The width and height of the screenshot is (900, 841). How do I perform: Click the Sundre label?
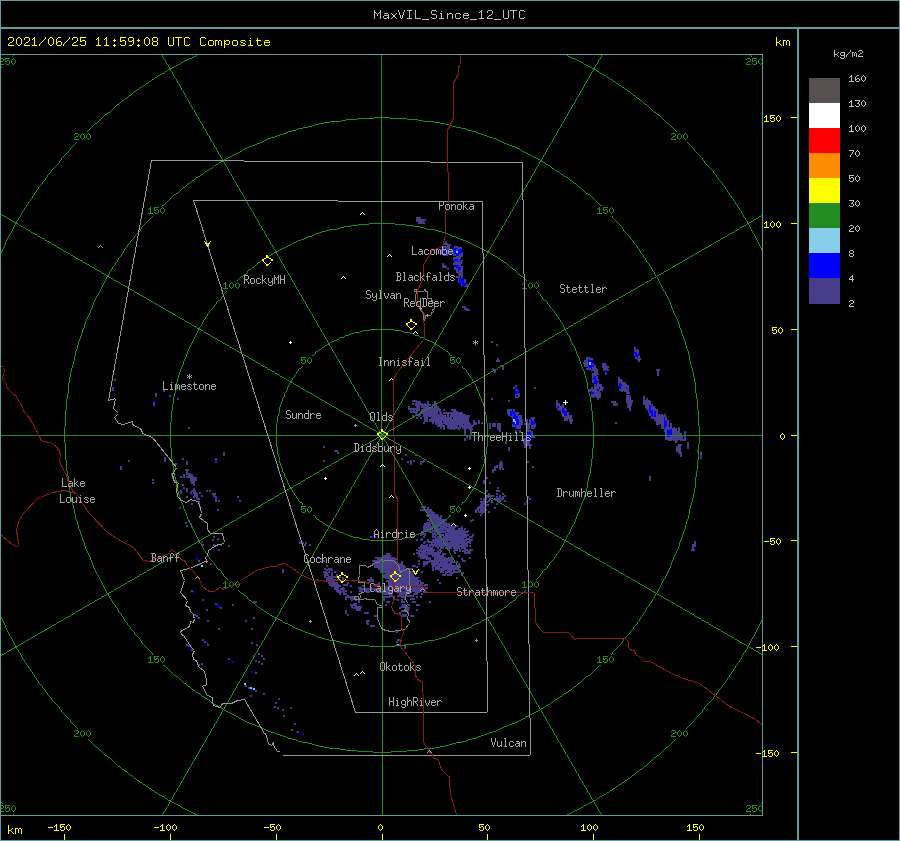303,414
